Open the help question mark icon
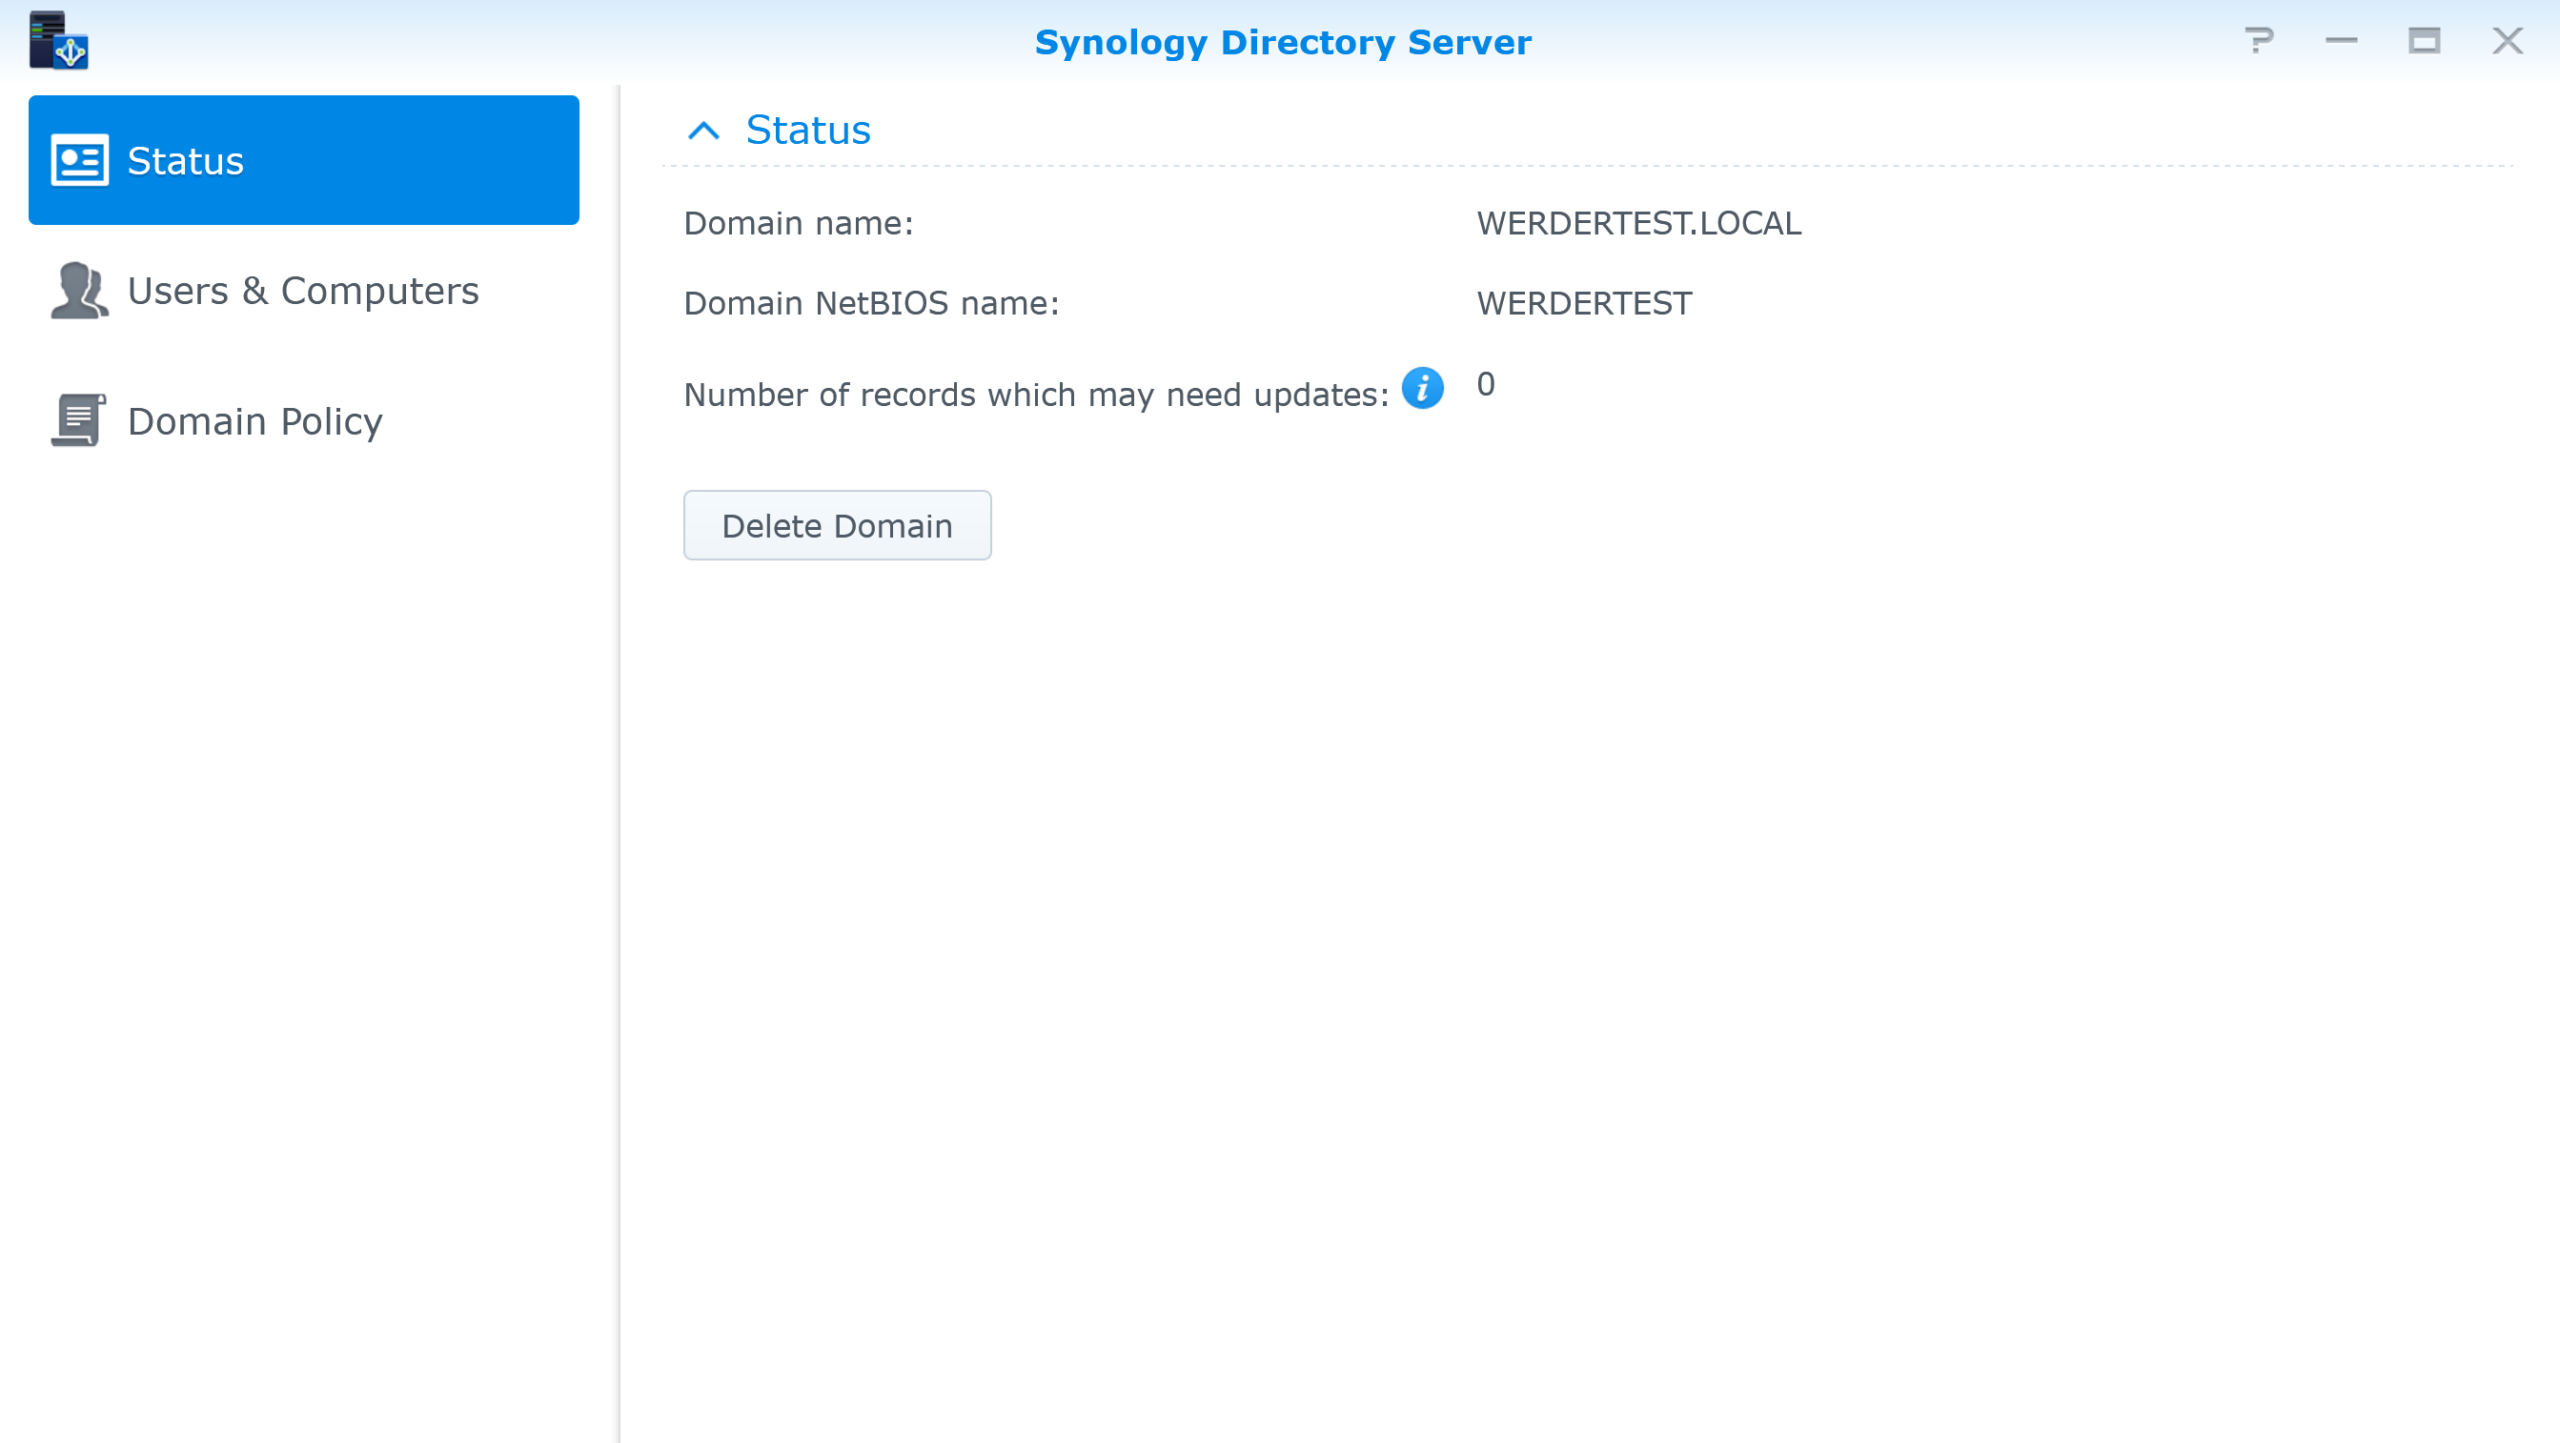Screen dimensions: 2560x1443 pos(2258,41)
